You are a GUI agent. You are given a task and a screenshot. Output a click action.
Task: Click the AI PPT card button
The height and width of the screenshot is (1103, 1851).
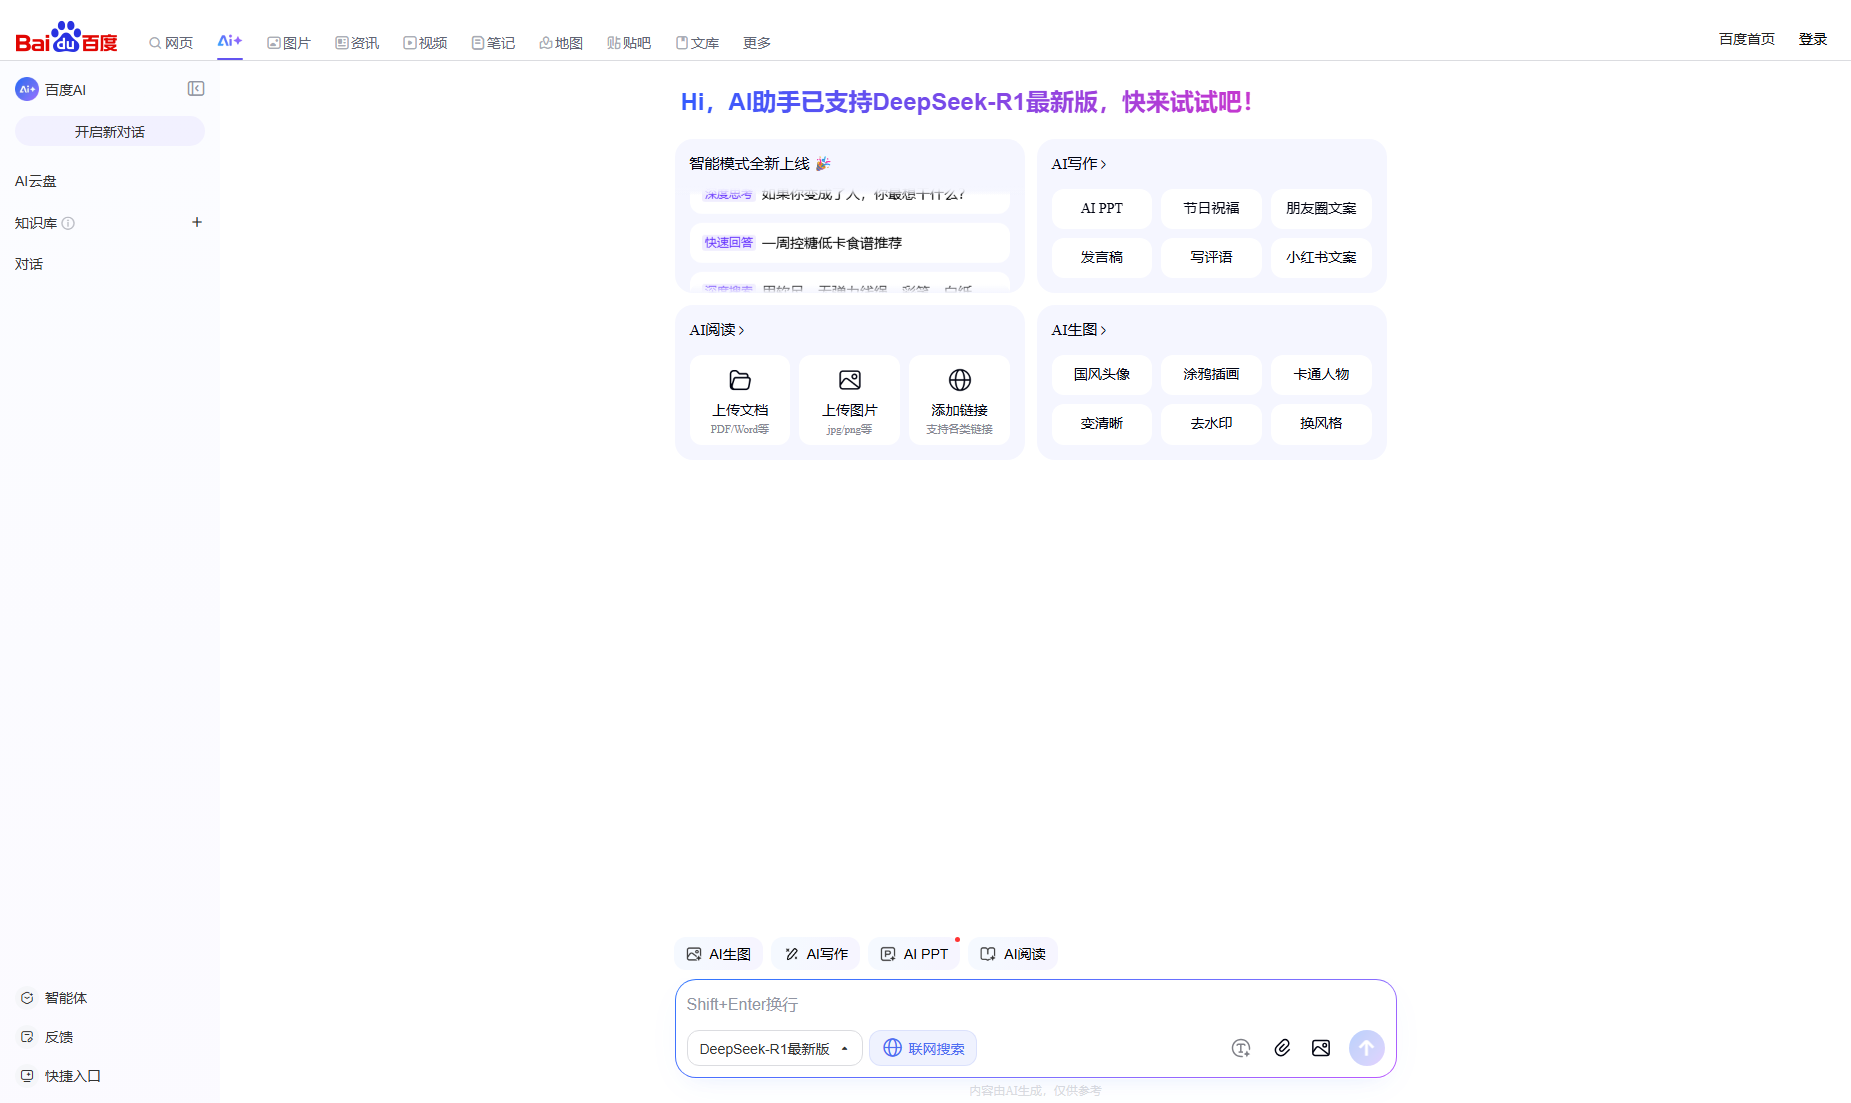1102,208
